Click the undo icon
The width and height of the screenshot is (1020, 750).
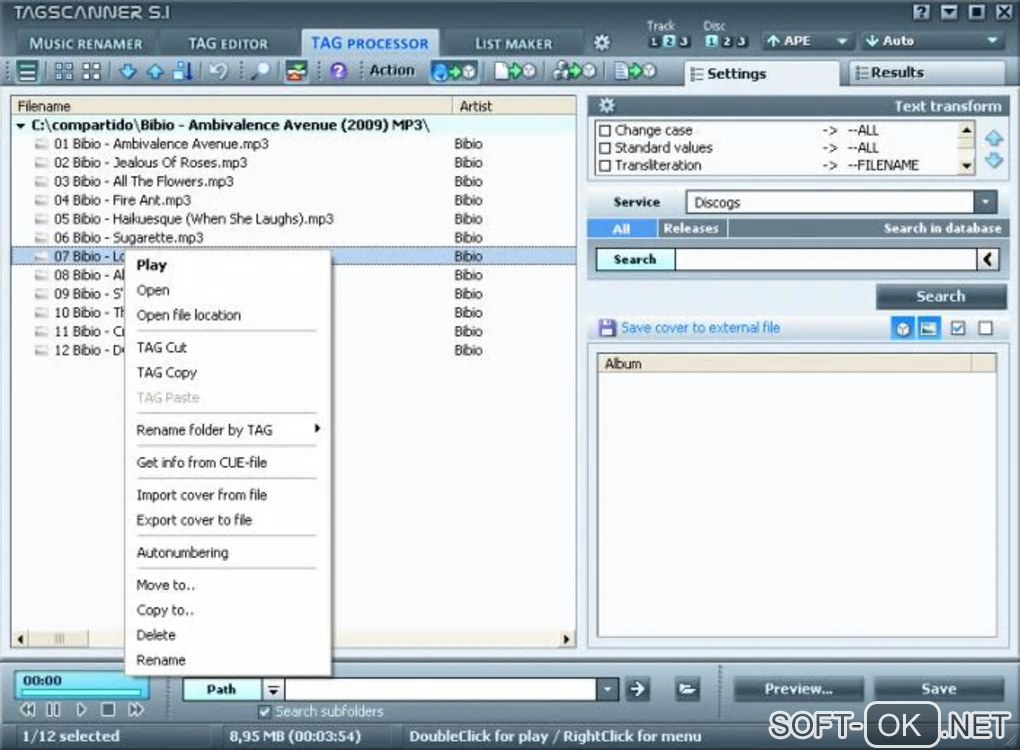pos(219,71)
